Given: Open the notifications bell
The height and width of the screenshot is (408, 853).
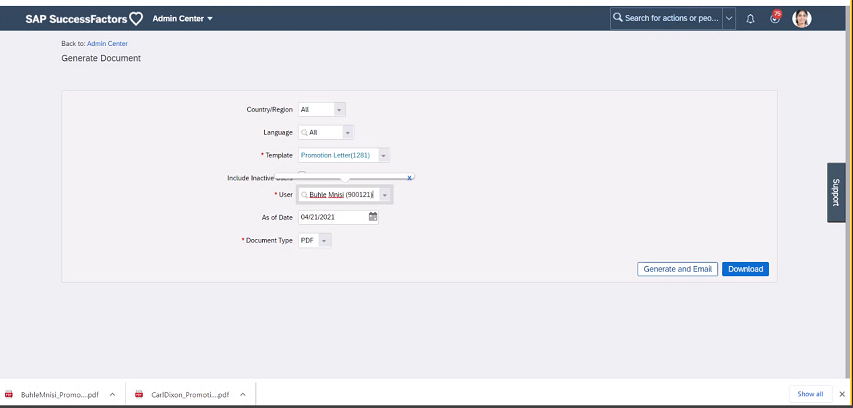Looking at the screenshot, I should click(x=750, y=19).
